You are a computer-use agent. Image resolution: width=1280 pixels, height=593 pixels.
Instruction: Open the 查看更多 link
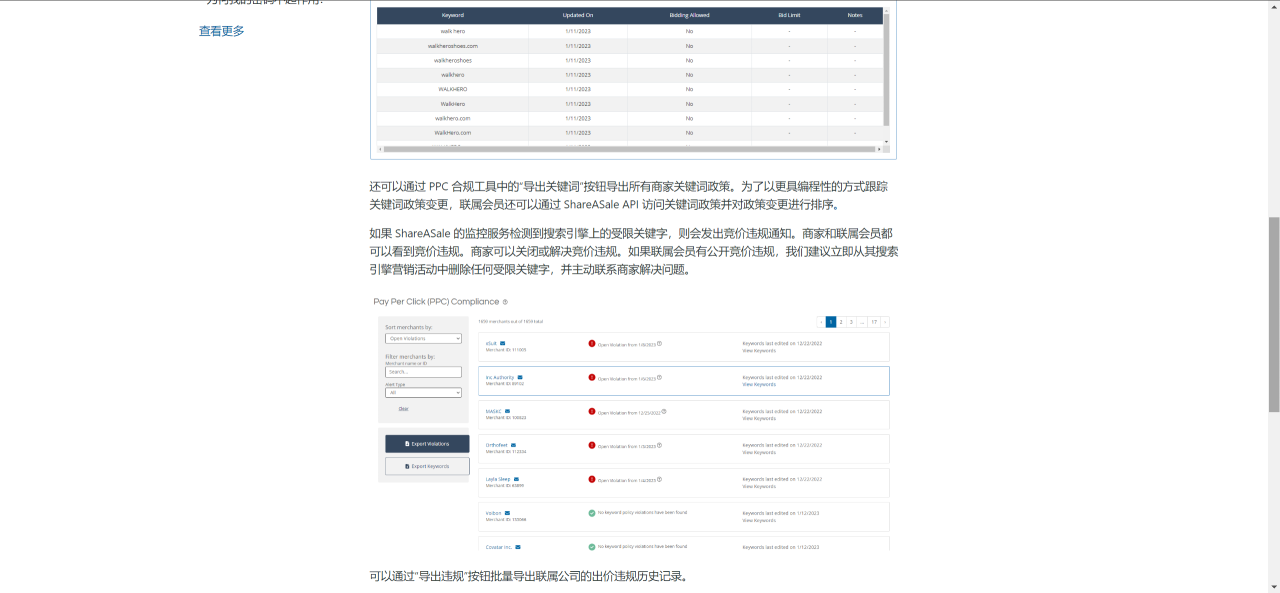(221, 31)
